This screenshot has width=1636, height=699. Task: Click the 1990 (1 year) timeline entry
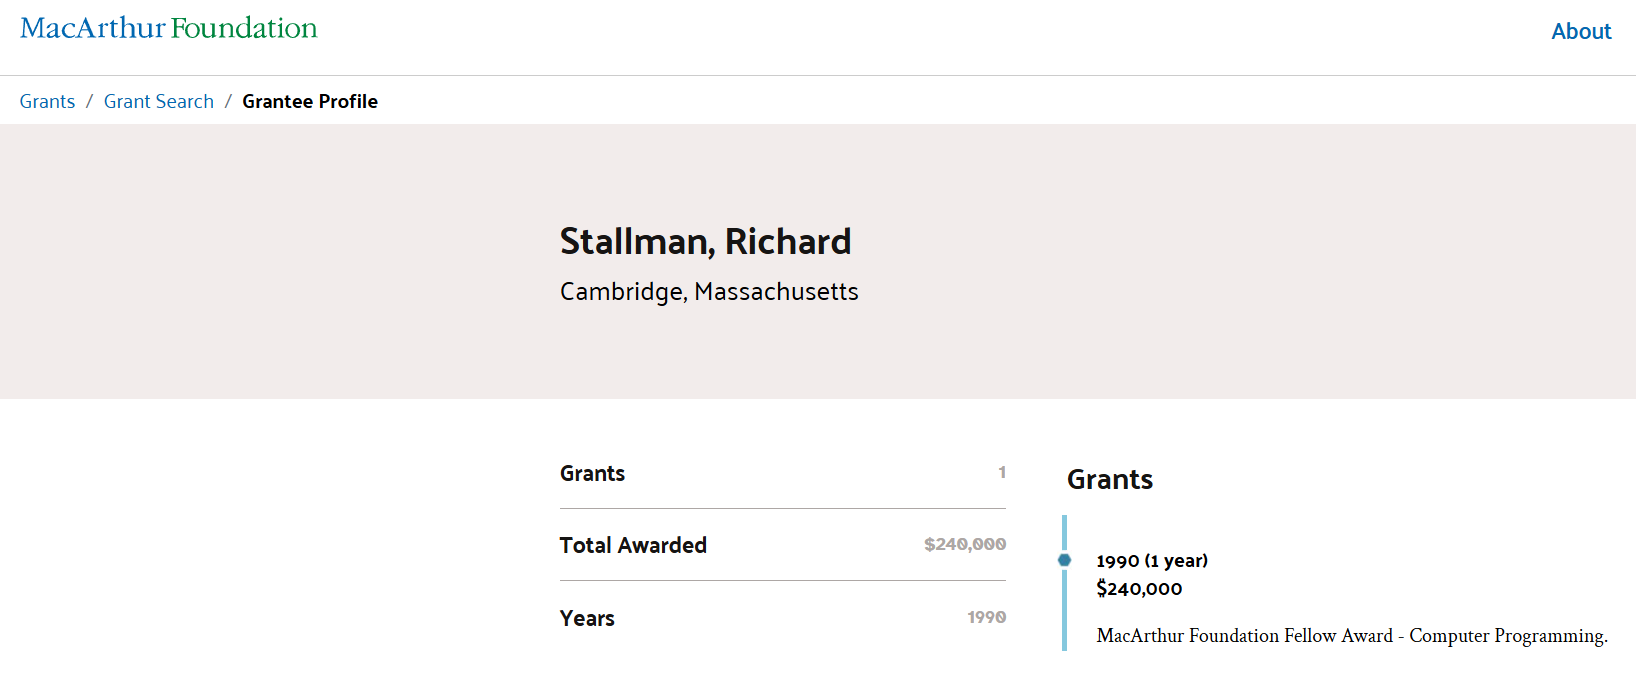click(1151, 561)
